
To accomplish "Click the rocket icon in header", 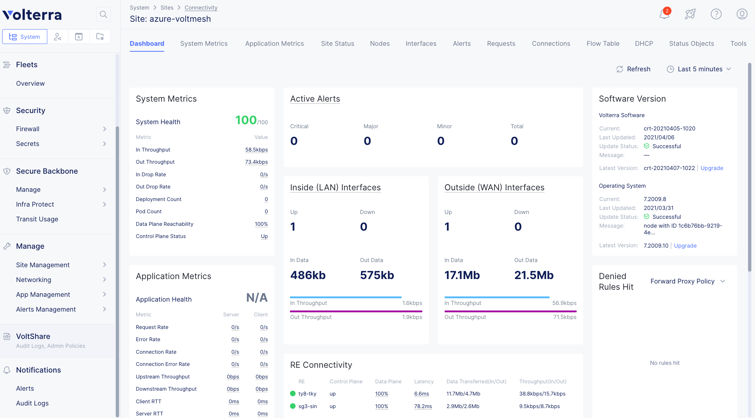I will (690, 14).
